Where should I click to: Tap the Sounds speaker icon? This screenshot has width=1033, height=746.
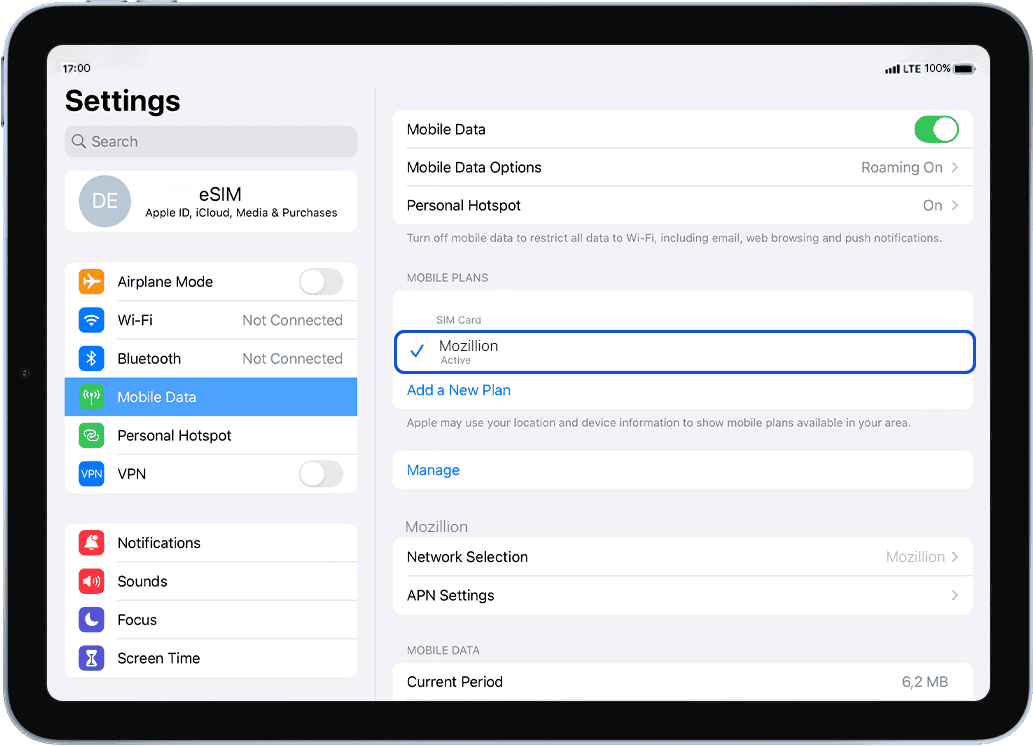click(92, 581)
